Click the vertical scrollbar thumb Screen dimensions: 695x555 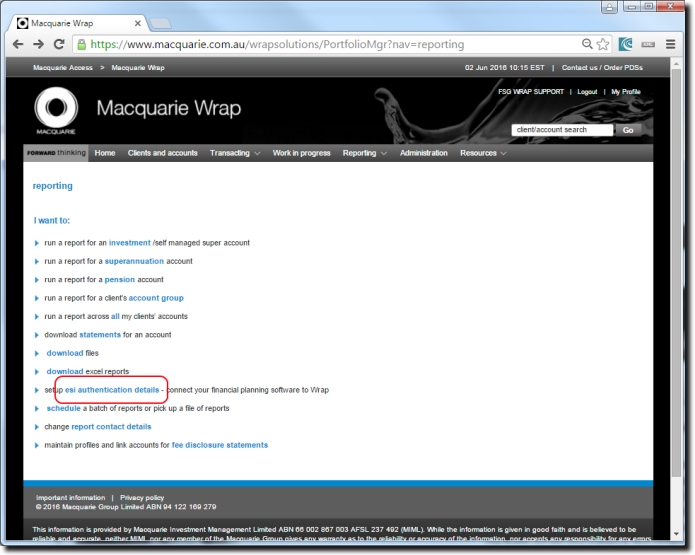coord(676,273)
